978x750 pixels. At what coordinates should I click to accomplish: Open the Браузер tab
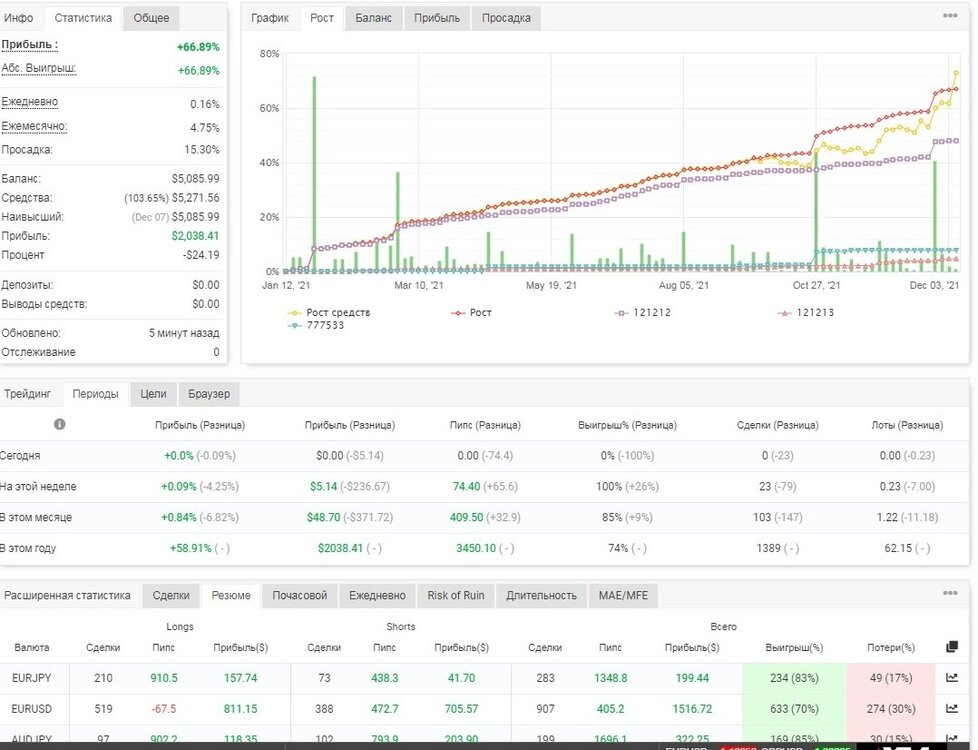[209, 394]
